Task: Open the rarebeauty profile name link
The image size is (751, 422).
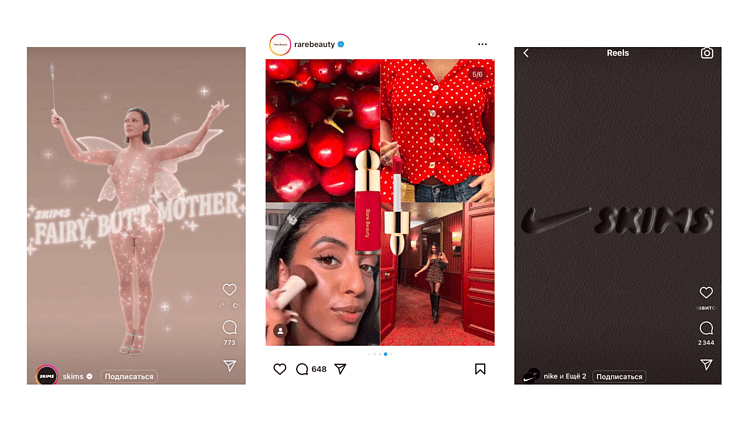Action: click(x=314, y=44)
